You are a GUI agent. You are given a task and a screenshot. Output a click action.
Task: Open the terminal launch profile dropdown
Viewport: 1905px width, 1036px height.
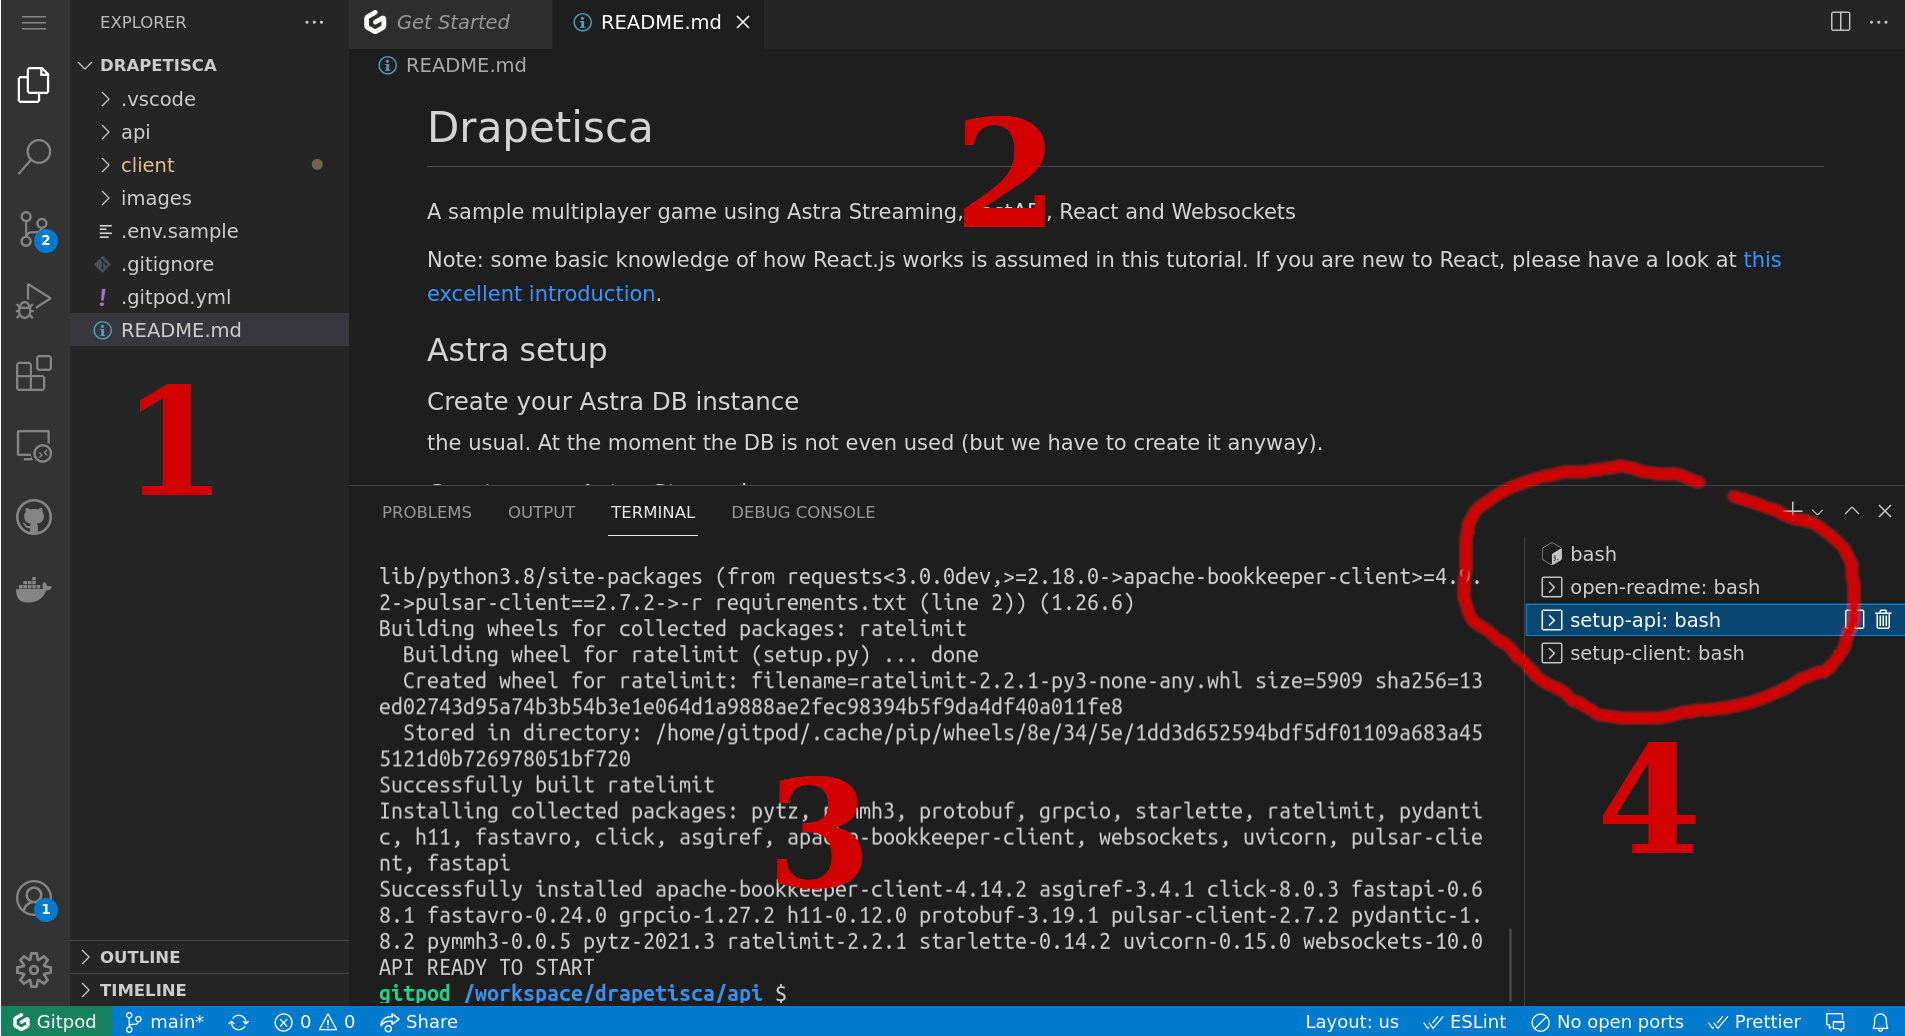[x=1817, y=512]
